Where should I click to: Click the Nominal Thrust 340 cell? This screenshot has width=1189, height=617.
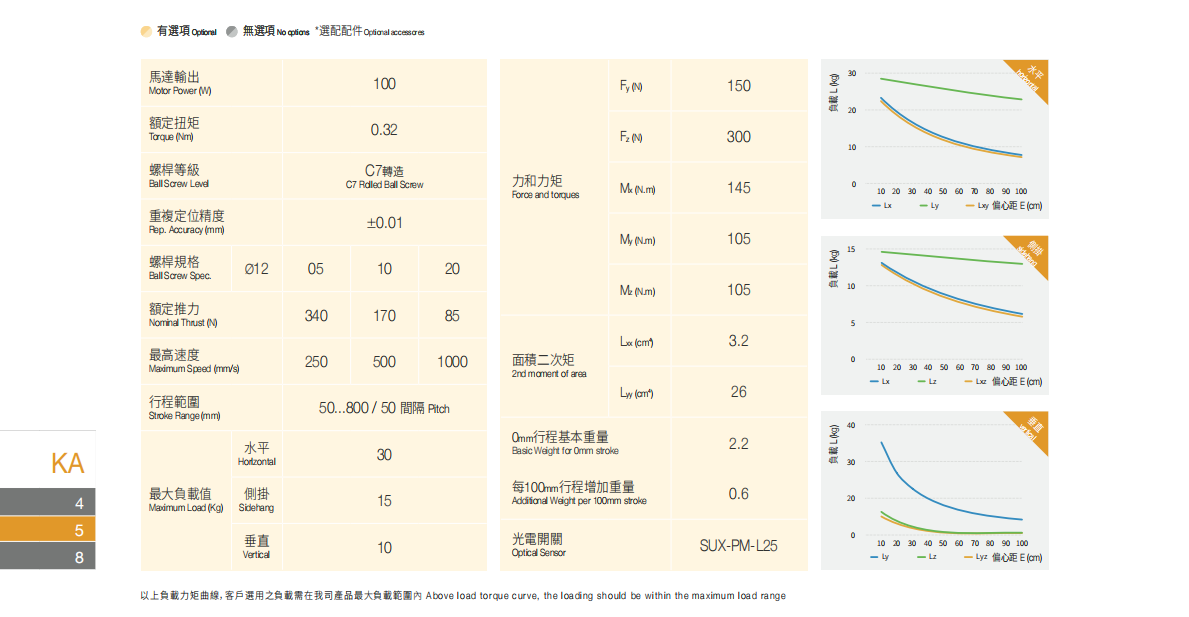[316, 316]
